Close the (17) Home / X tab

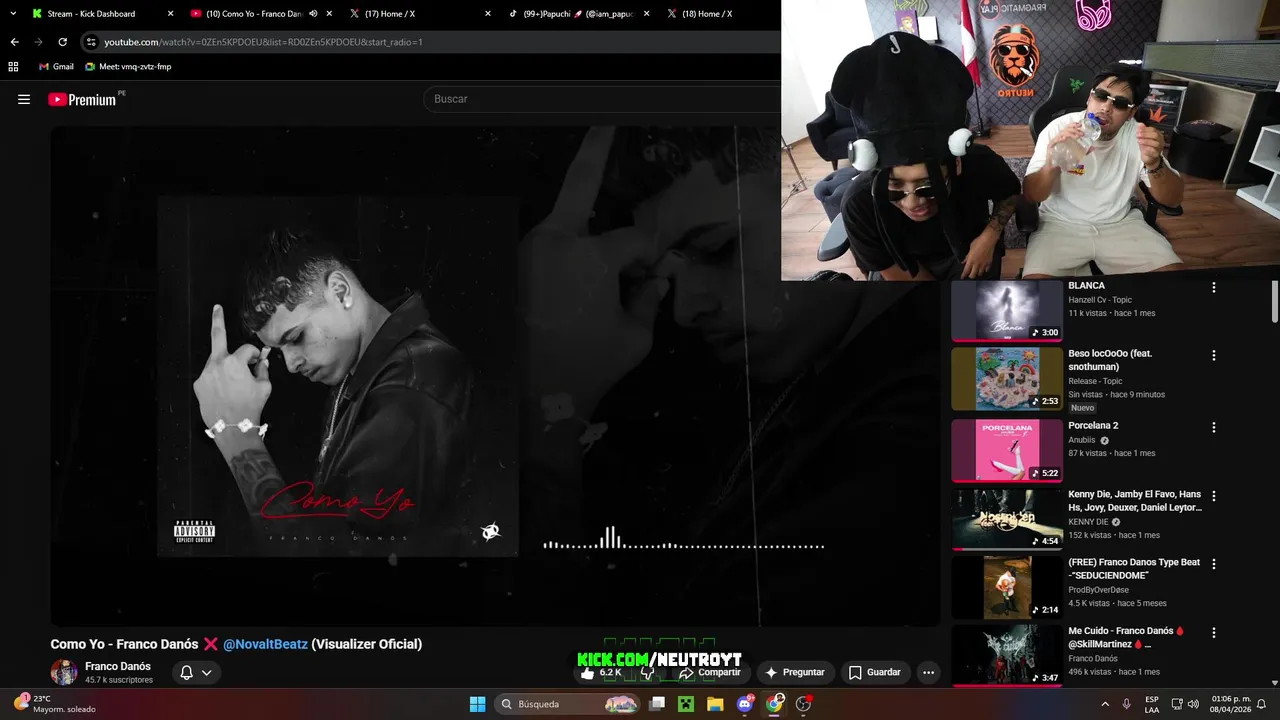click(488, 14)
